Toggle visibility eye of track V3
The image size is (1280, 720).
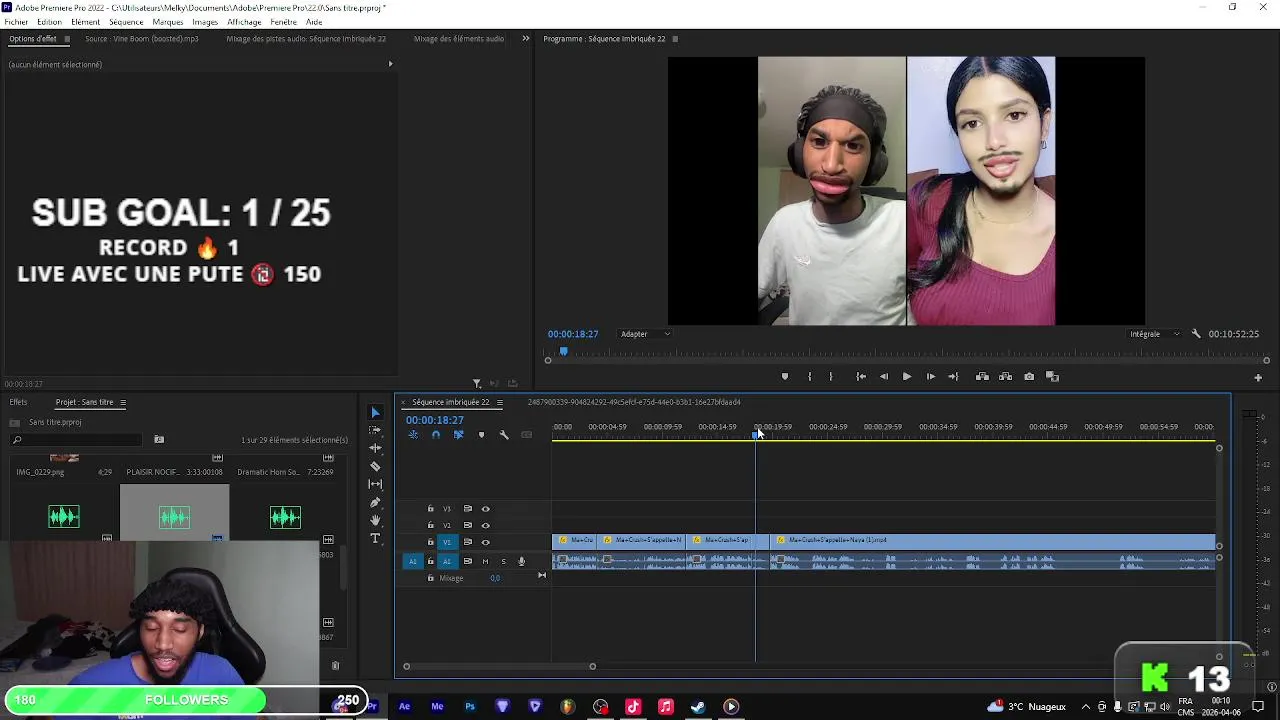486,509
